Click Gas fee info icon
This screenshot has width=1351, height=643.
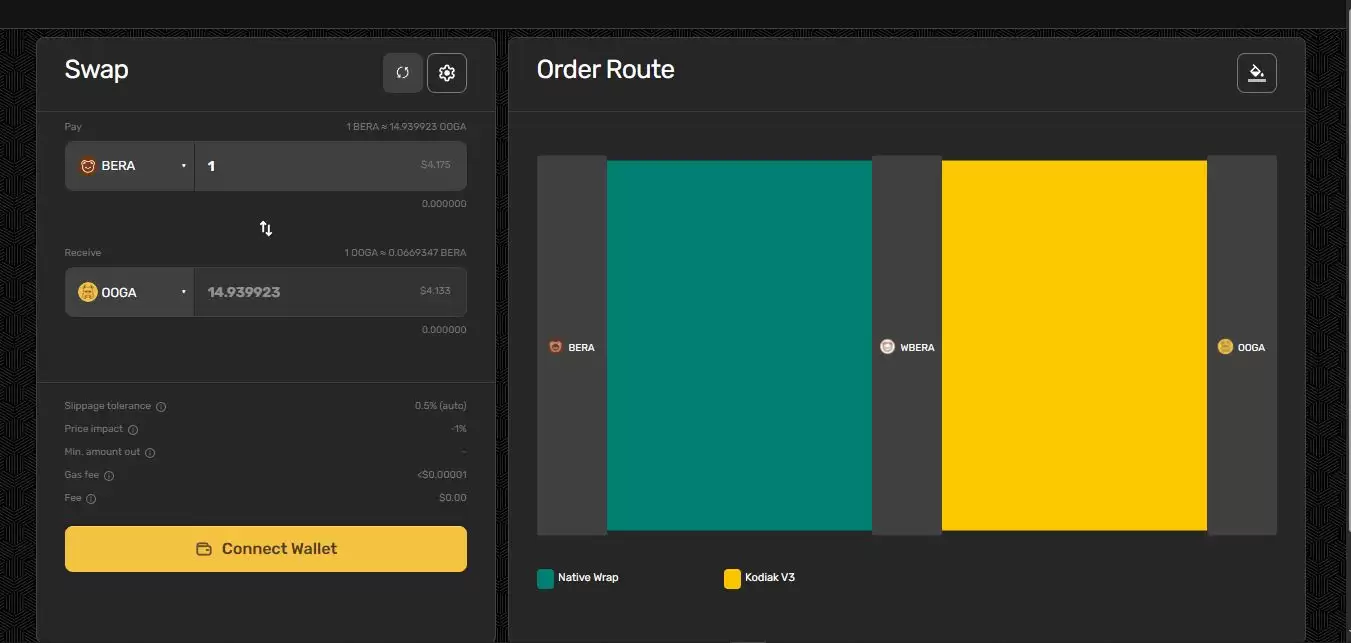click(109, 476)
